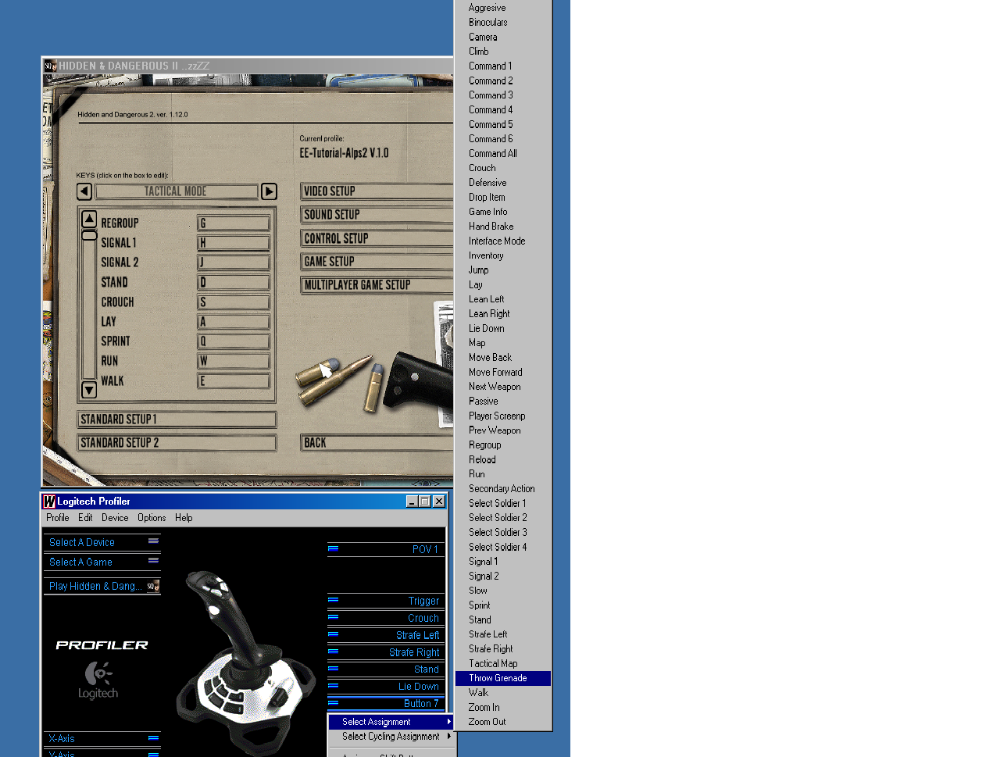Click the Logitech logo in Profiler

(x=98, y=680)
